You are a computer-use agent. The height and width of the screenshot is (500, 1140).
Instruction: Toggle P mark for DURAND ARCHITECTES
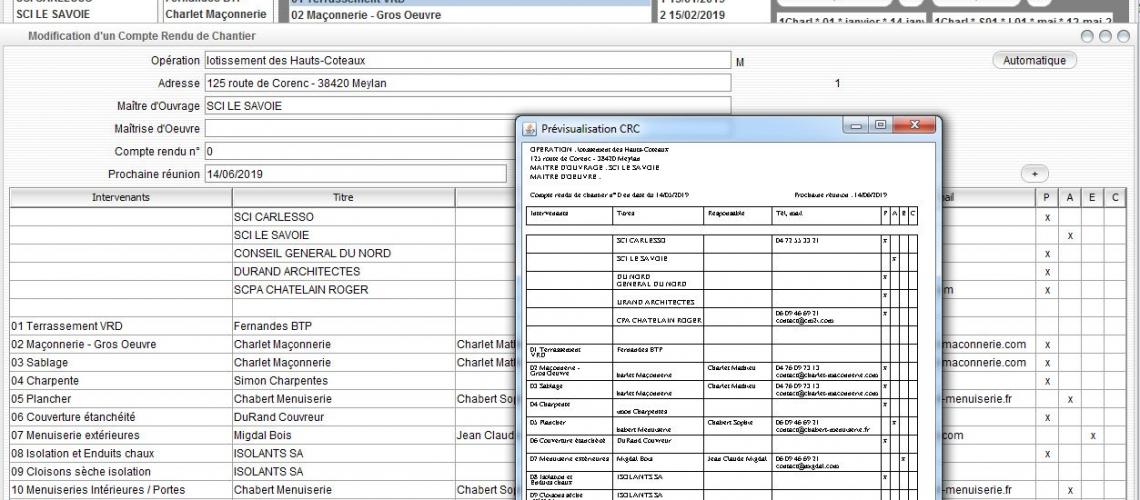tap(1047, 272)
